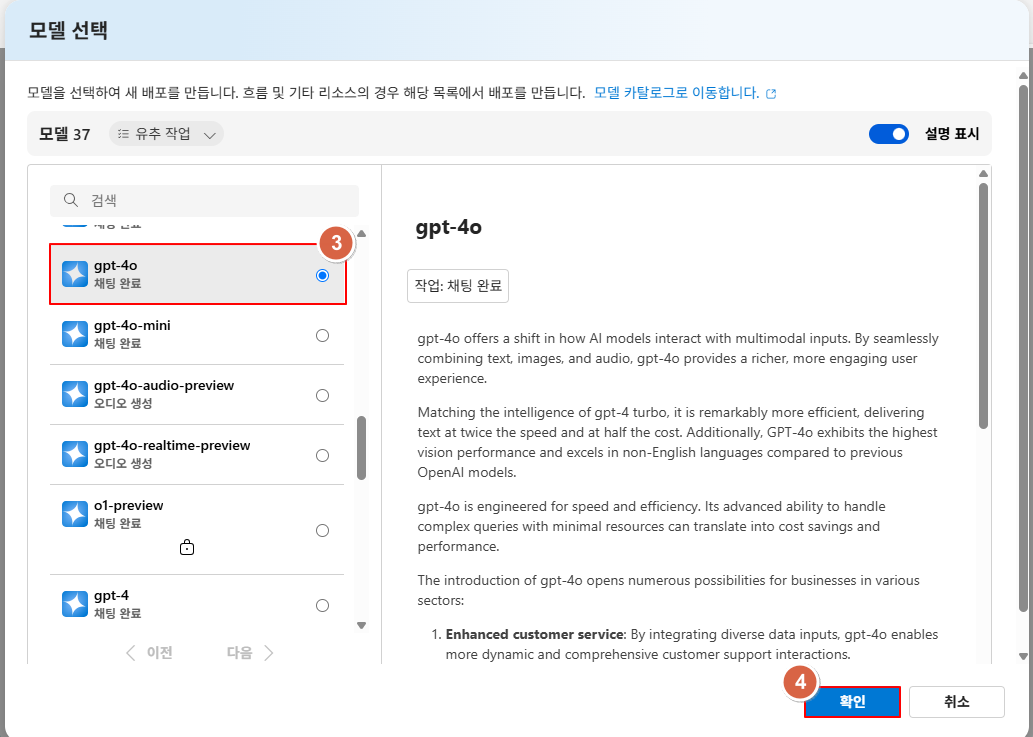Click the 모델 선택 dialog title
Viewport: 1033px width, 737px height.
click(69, 30)
